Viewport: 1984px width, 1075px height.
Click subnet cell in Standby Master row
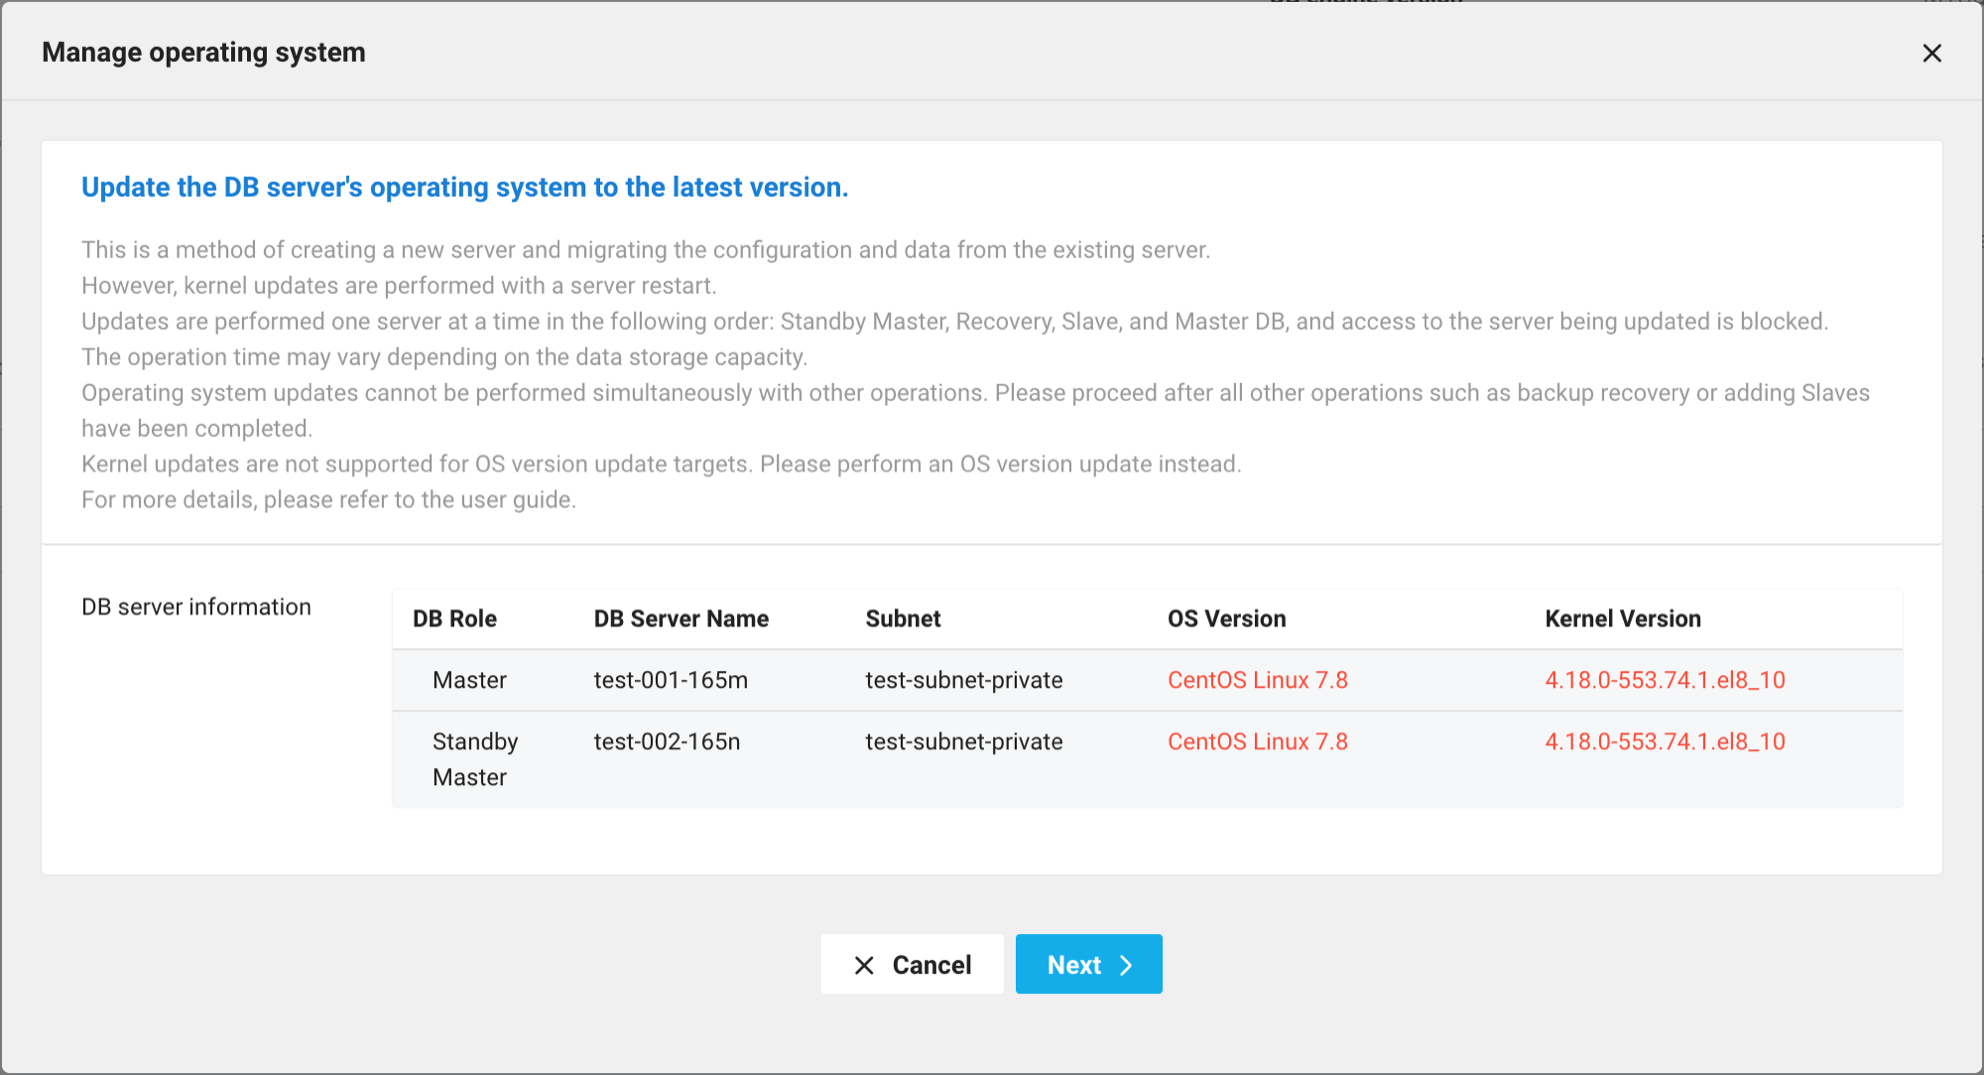tap(964, 742)
